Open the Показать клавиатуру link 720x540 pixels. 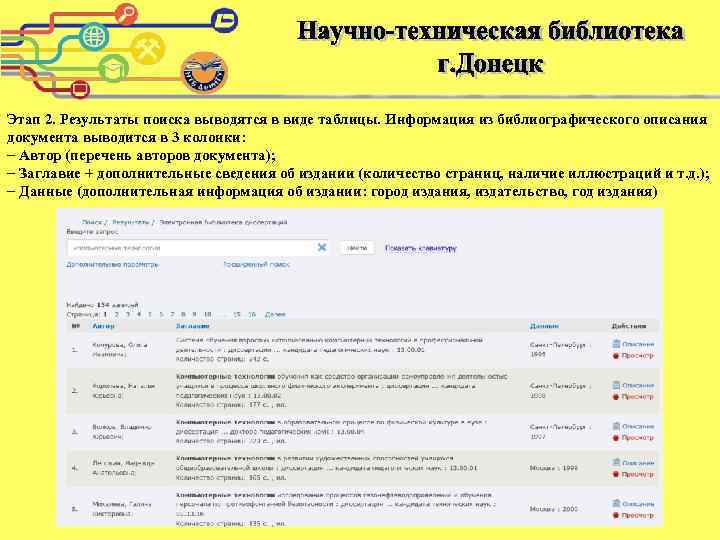[421, 248]
